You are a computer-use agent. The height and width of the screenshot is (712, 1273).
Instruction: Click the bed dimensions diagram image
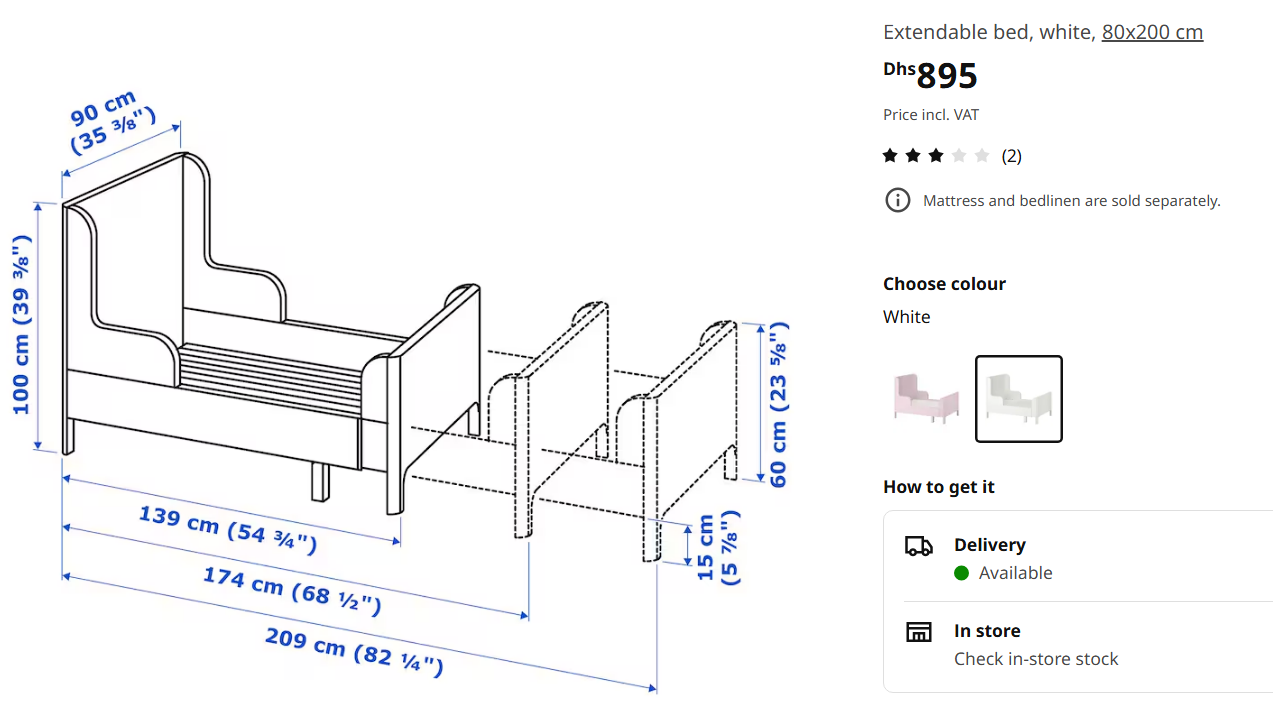point(400,400)
